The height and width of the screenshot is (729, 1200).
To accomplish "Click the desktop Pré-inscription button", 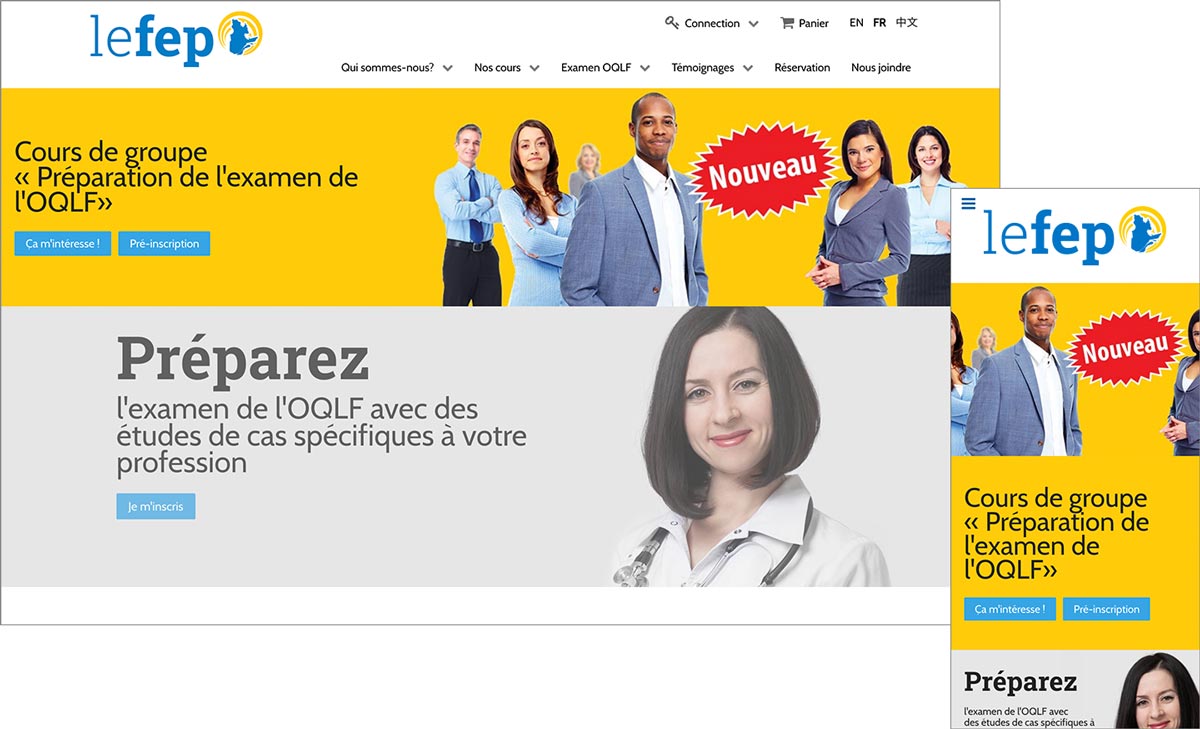I will click(164, 244).
